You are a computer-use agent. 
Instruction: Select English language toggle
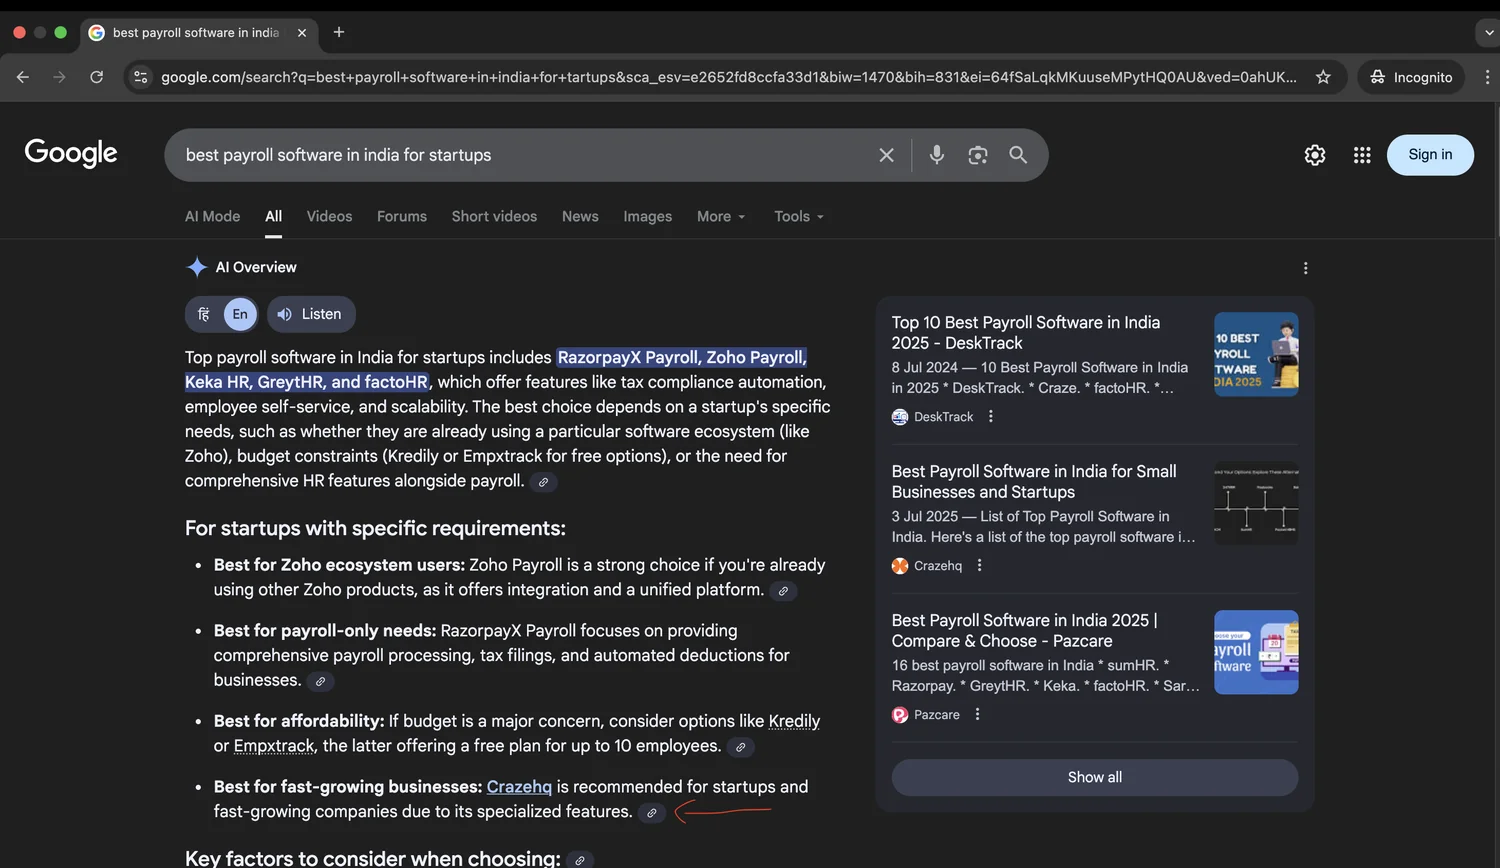[x=240, y=314]
